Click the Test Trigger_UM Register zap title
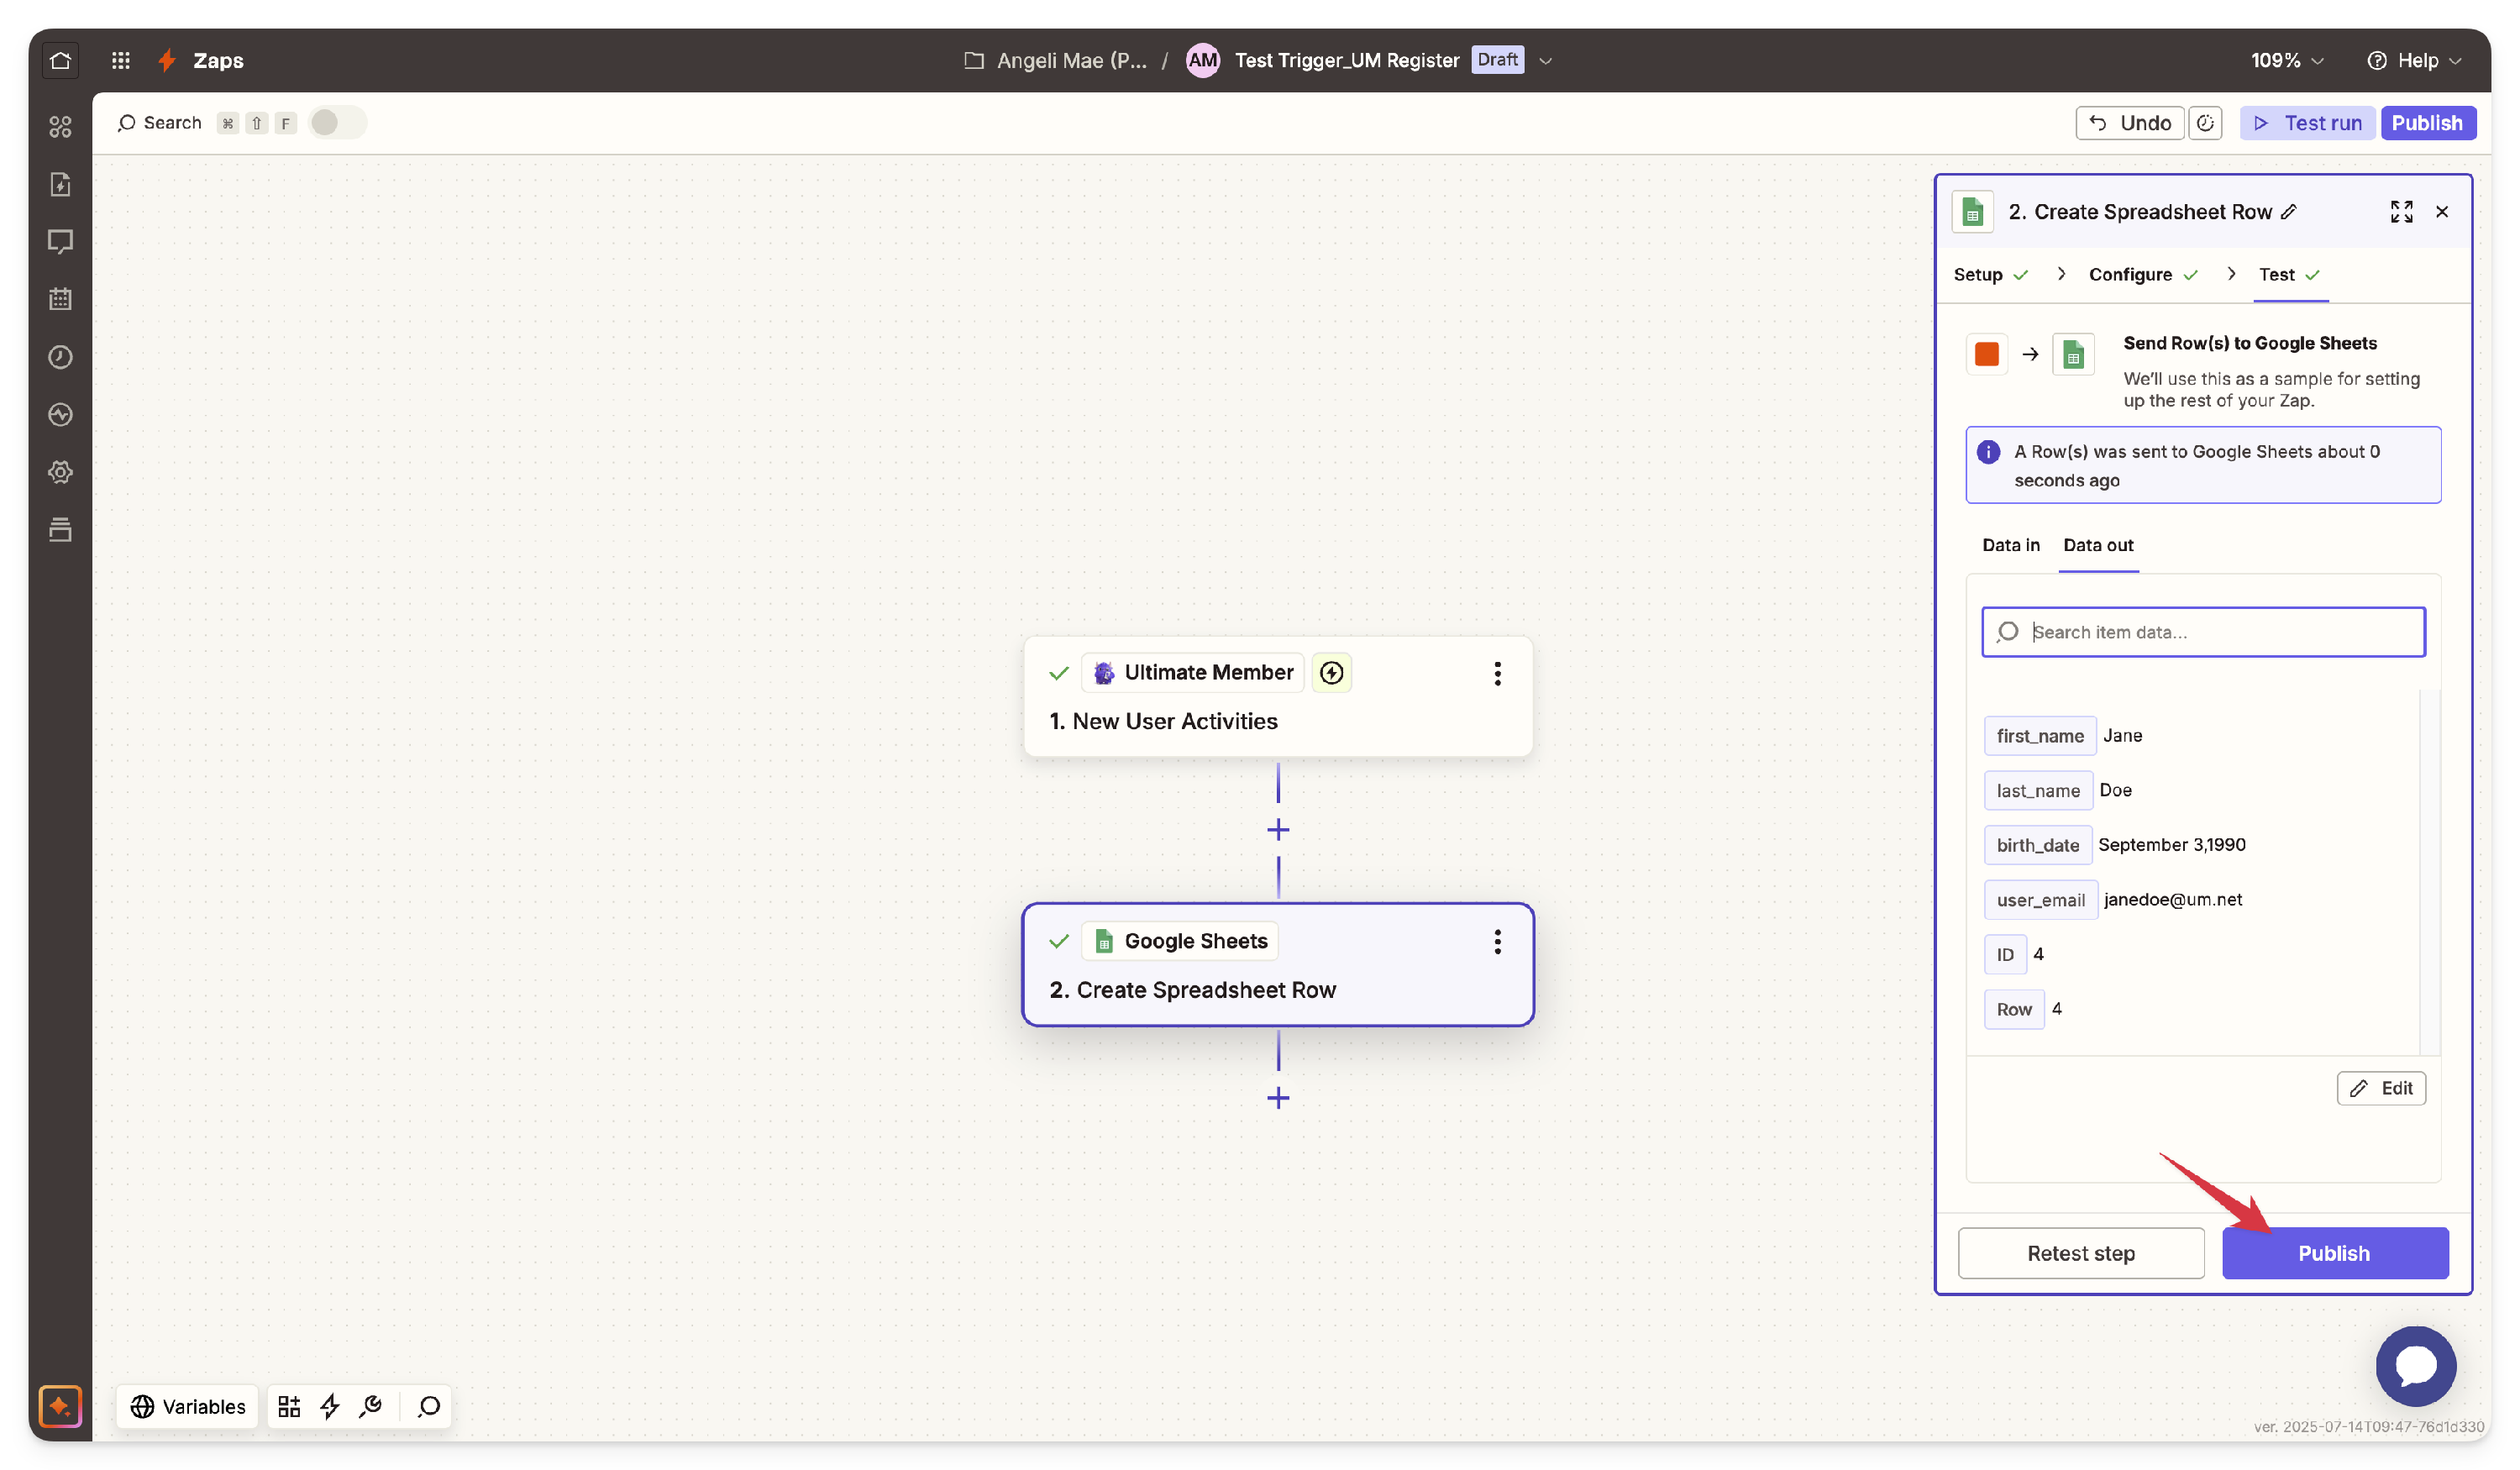The height and width of the screenshot is (1470, 2520). (x=1346, y=61)
